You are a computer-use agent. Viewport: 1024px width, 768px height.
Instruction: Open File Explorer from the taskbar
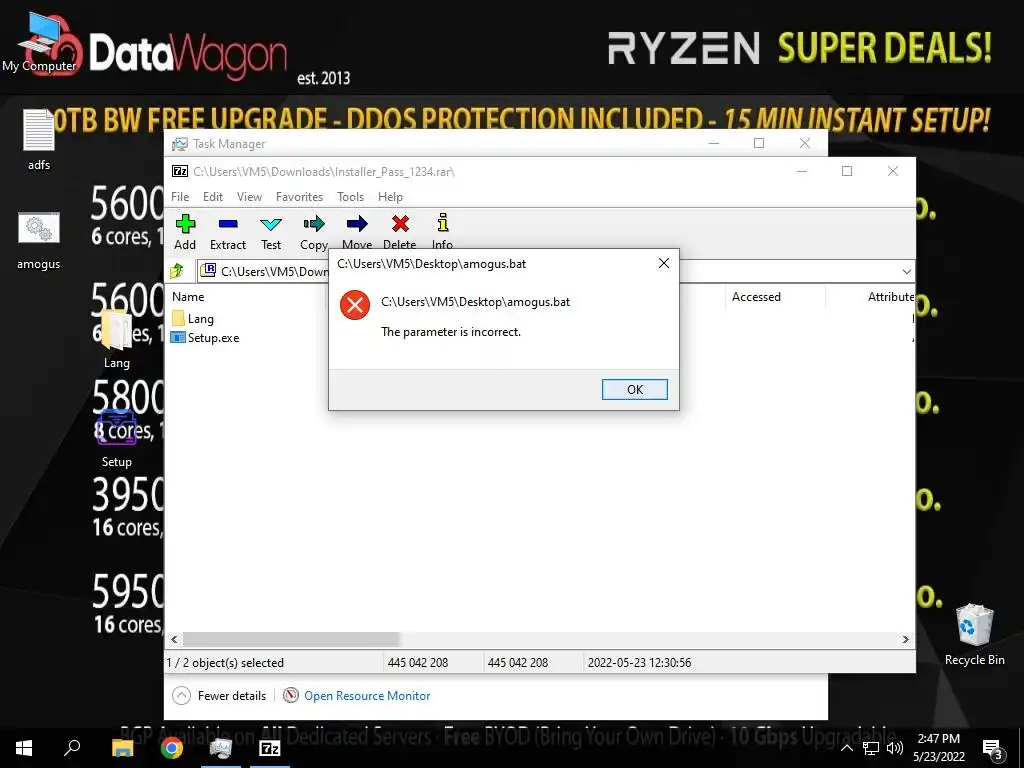coord(122,748)
